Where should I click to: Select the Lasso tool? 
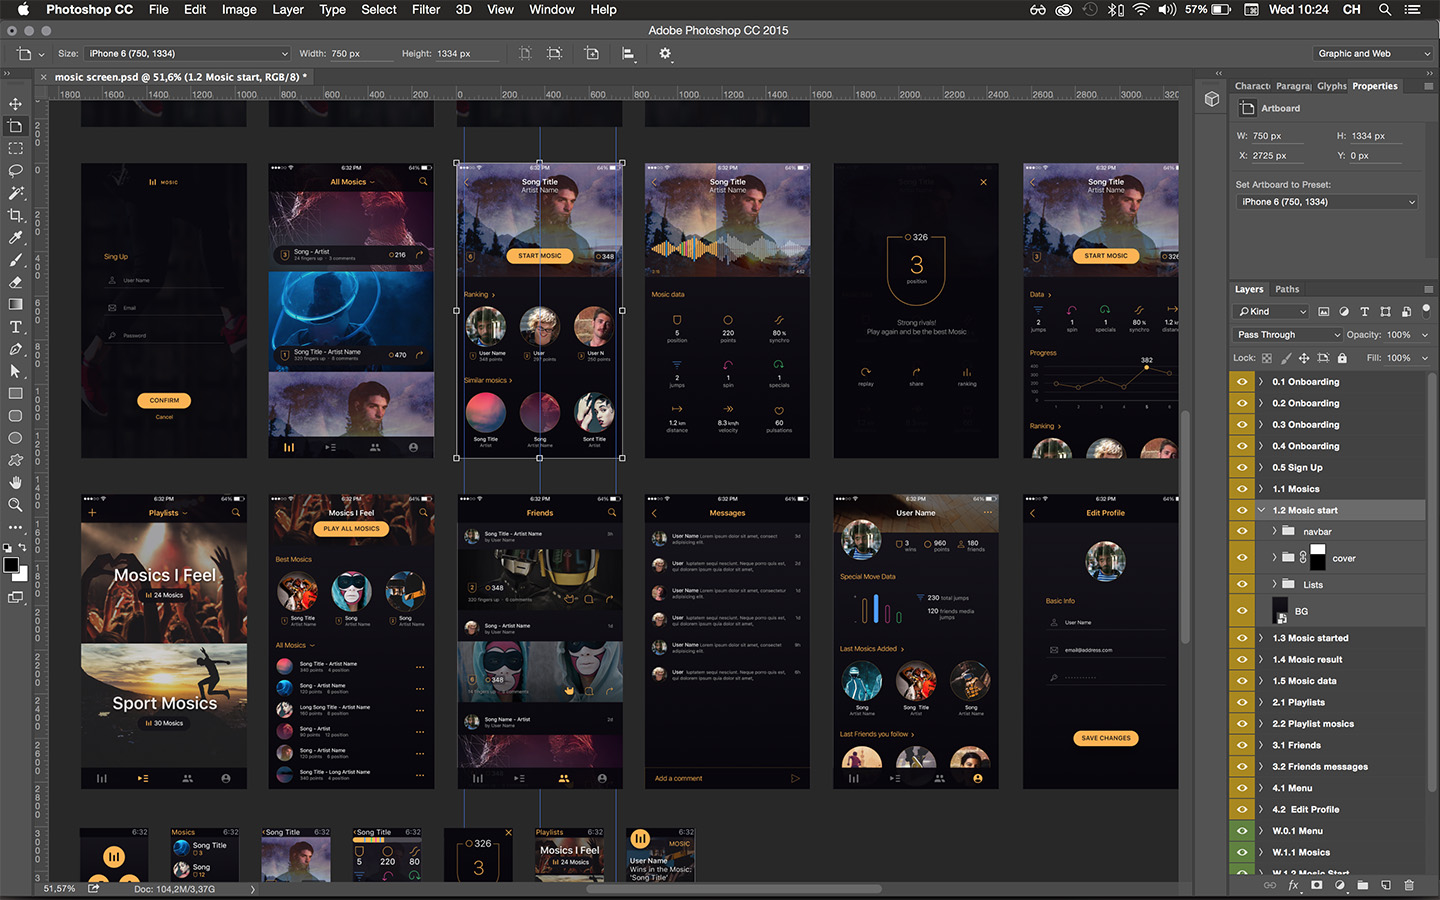(15, 170)
